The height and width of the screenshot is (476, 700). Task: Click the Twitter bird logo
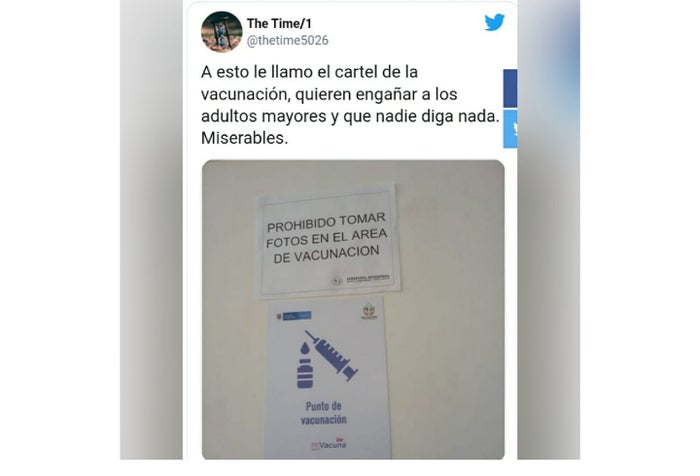495,22
